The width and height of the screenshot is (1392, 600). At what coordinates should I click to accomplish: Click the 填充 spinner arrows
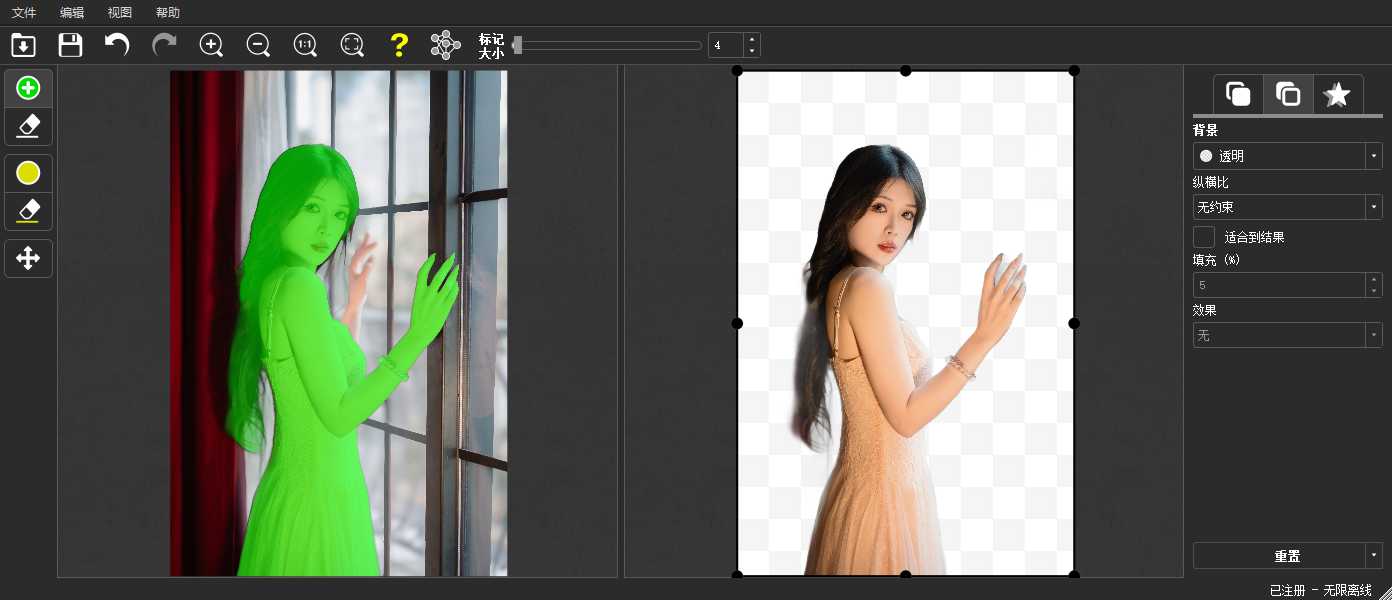[1374, 285]
